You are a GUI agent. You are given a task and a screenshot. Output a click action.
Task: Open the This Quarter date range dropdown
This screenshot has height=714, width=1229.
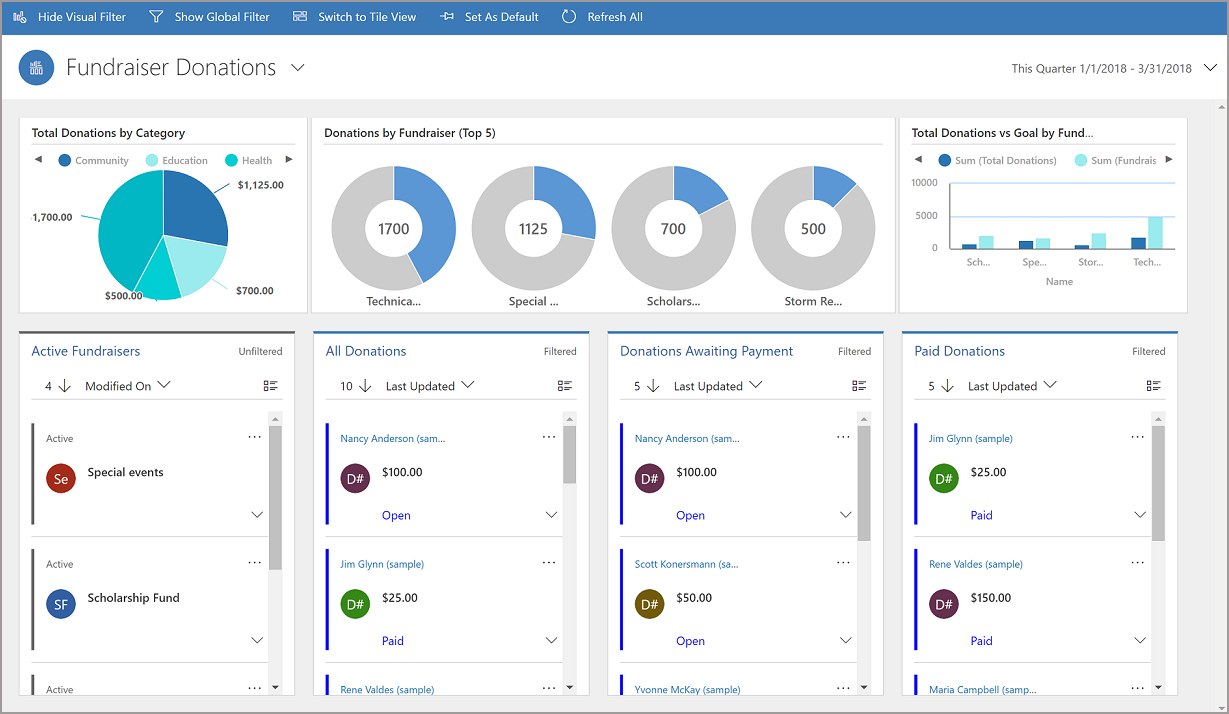pyautogui.click(x=1211, y=67)
